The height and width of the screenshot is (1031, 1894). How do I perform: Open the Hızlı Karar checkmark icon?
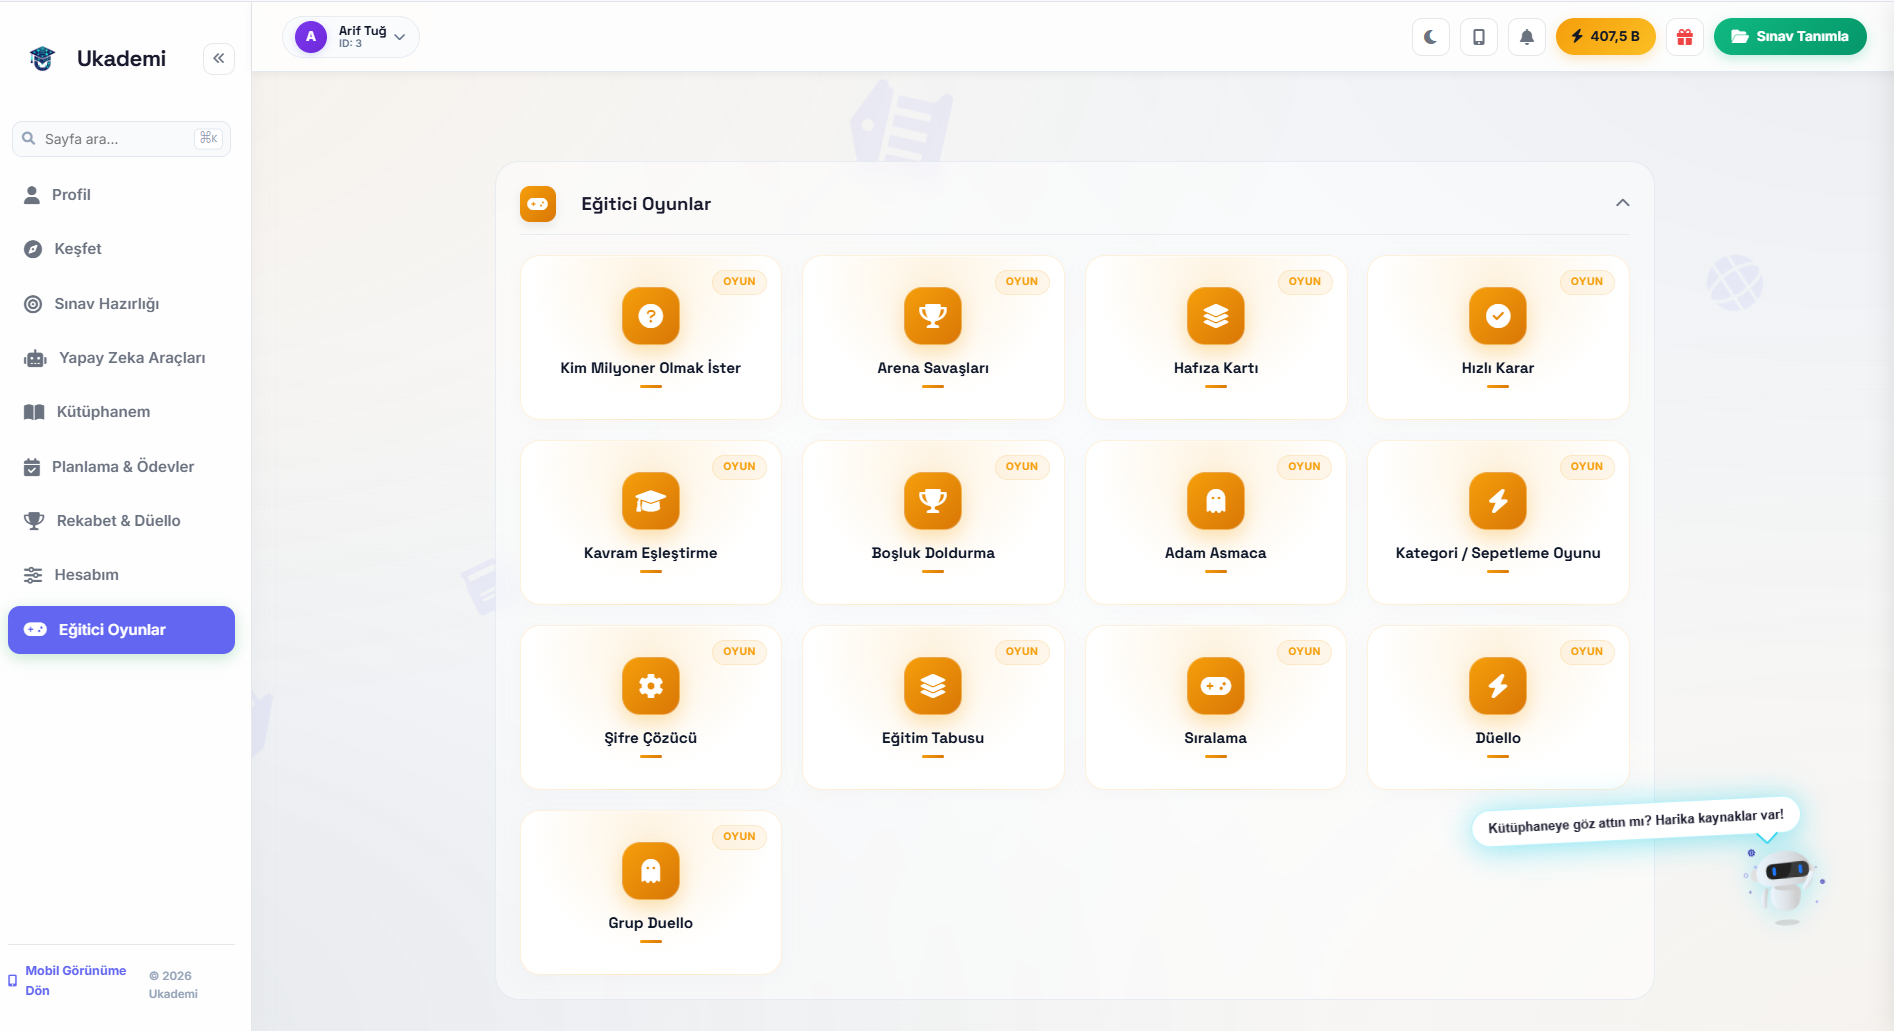pyautogui.click(x=1498, y=316)
